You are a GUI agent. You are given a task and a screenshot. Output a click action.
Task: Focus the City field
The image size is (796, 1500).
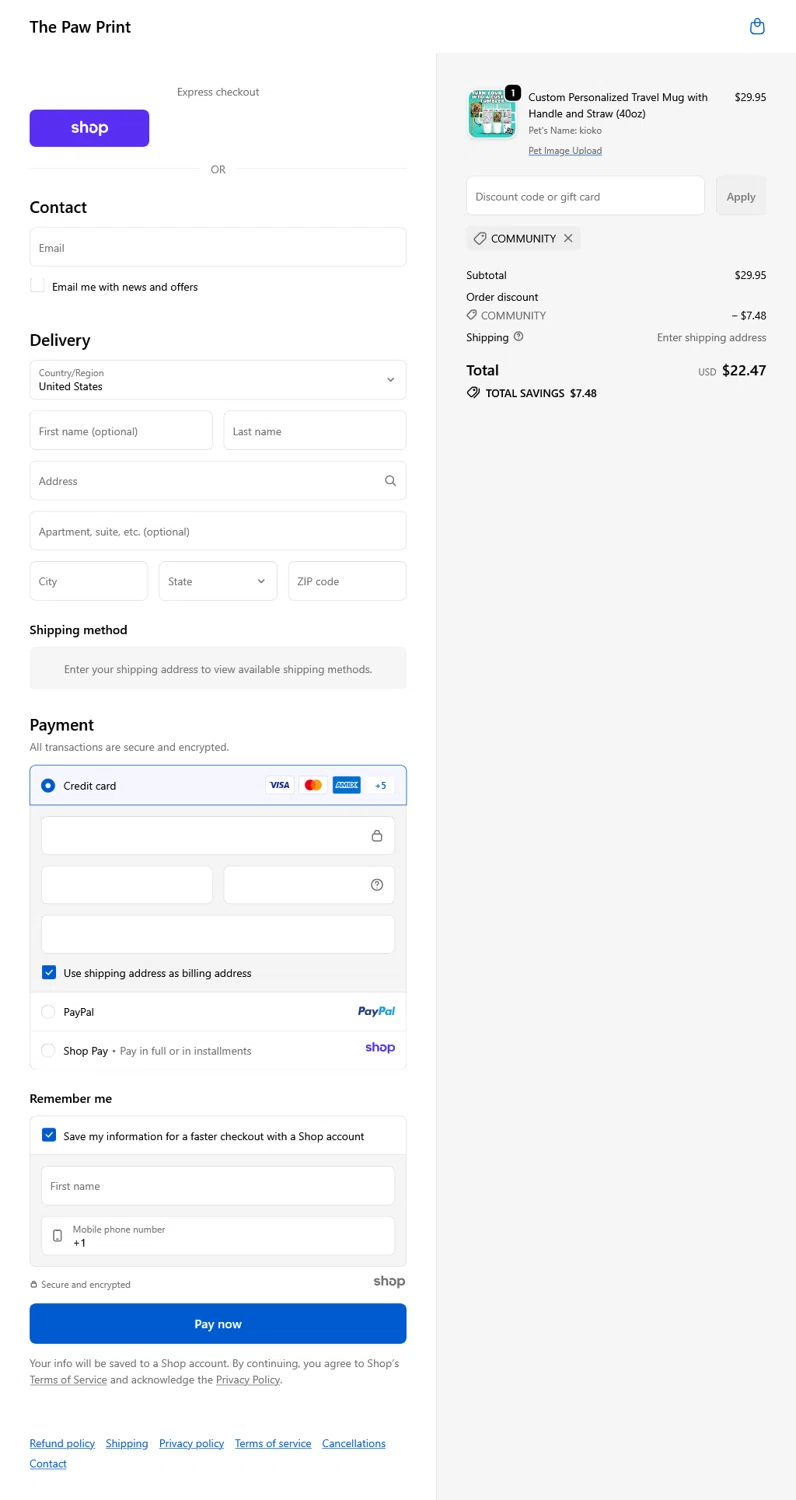point(89,581)
